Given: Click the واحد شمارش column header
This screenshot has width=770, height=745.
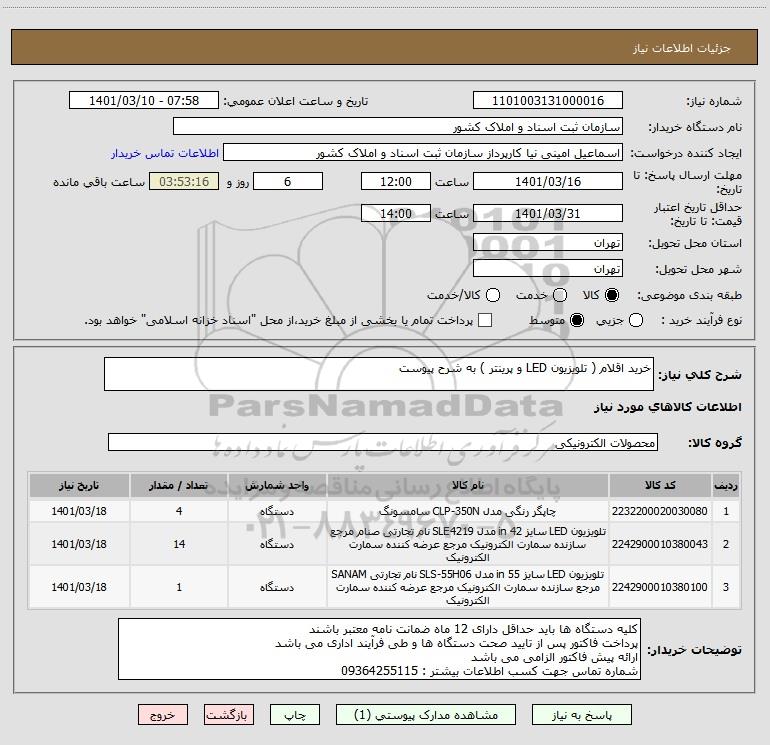Looking at the screenshot, I should point(277,485).
